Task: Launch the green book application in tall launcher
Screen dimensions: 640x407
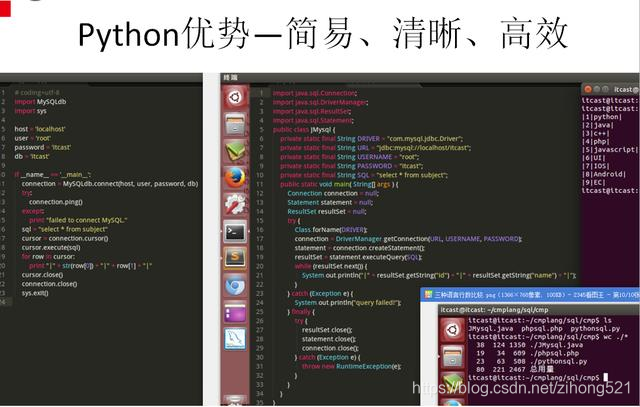Action: pyautogui.click(x=235, y=151)
